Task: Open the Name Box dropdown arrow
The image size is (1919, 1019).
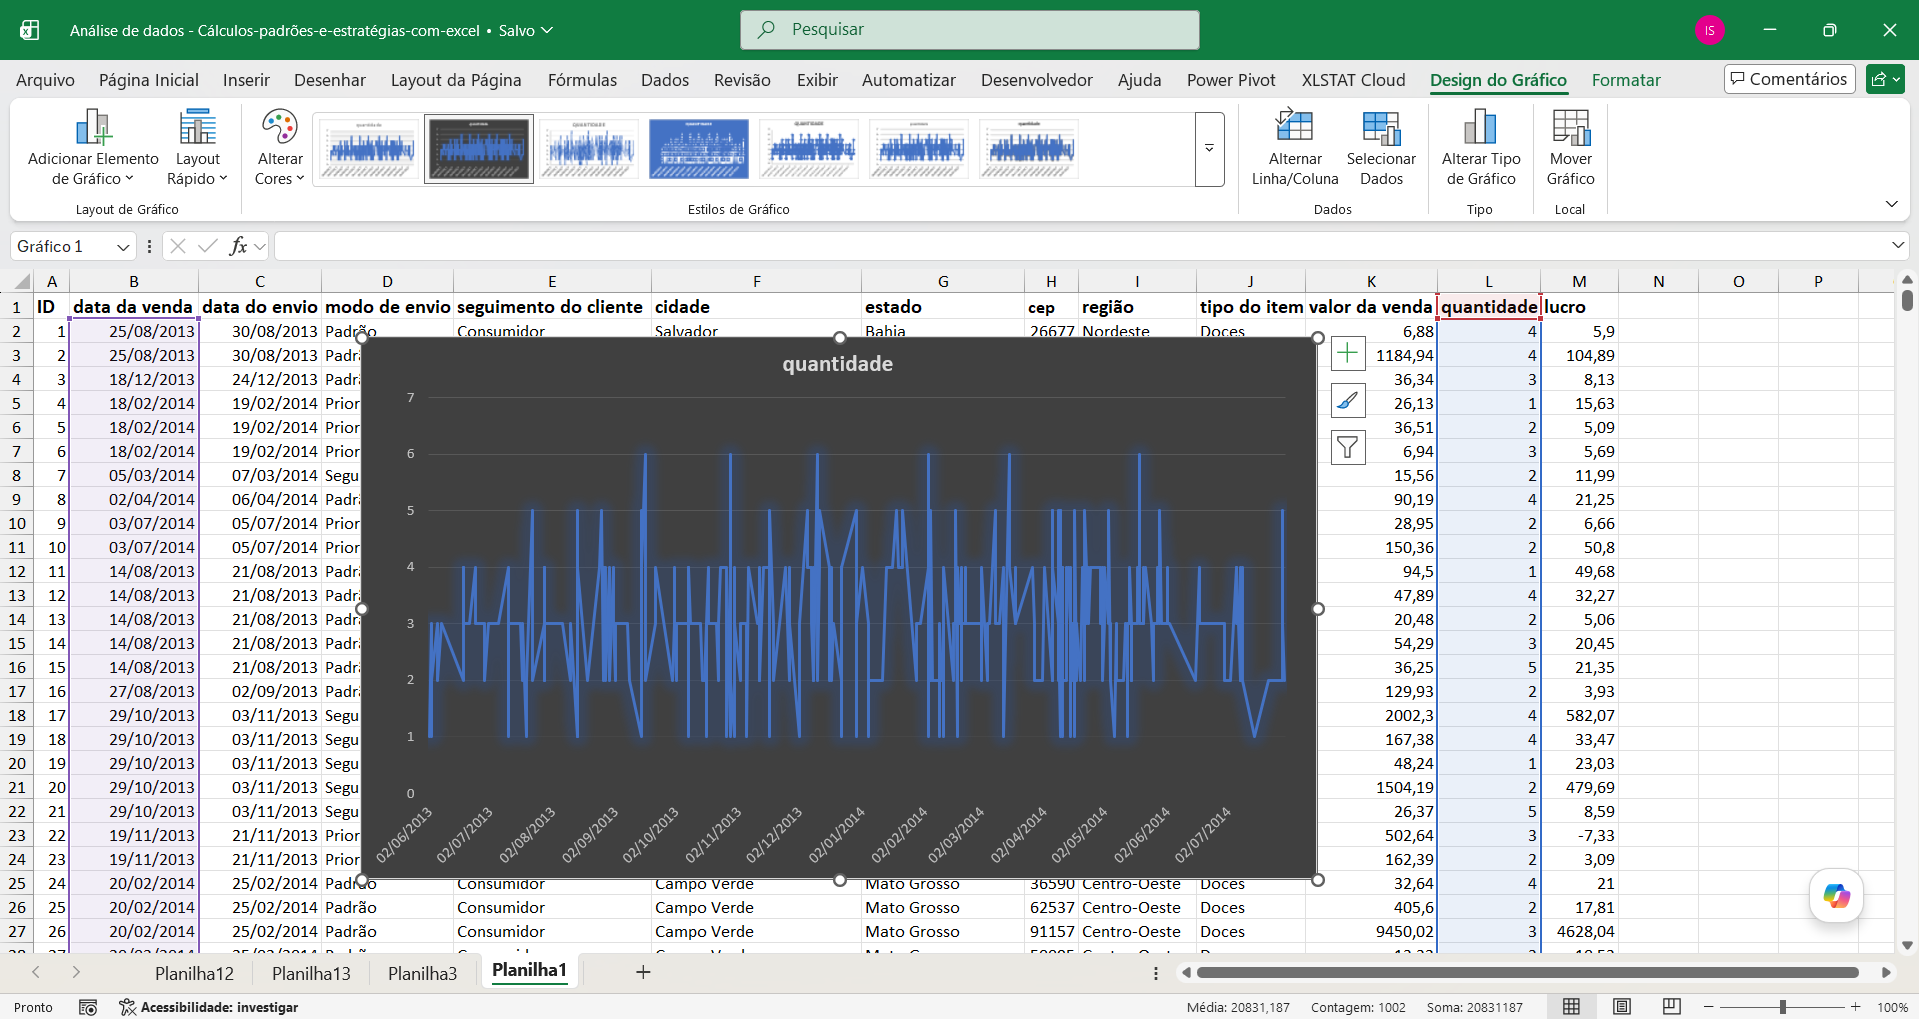Action: click(123, 247)
